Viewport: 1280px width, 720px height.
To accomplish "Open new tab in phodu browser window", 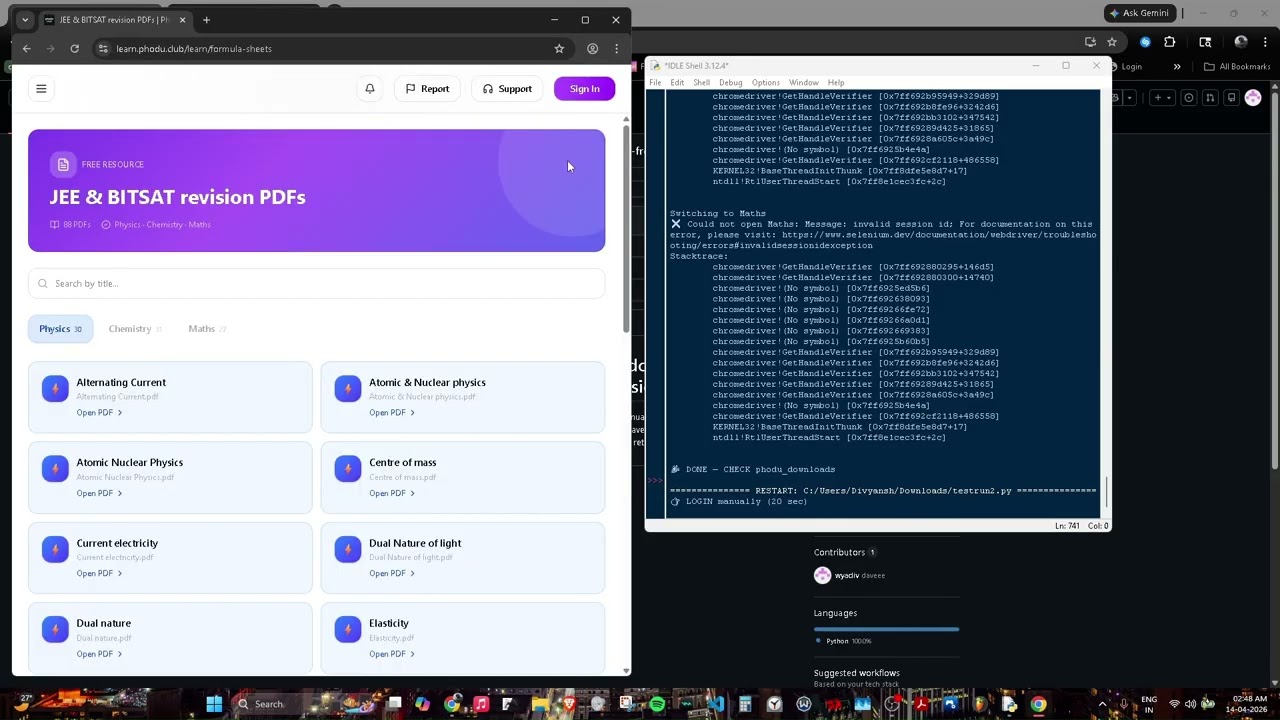I will pos(206,20).
